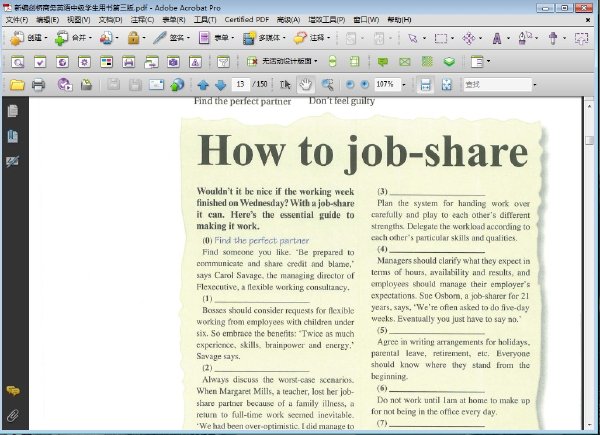Open the 编辑(E) Edit menu
The height and width of the screenshot is (435, 600).
tap(47, 20)
